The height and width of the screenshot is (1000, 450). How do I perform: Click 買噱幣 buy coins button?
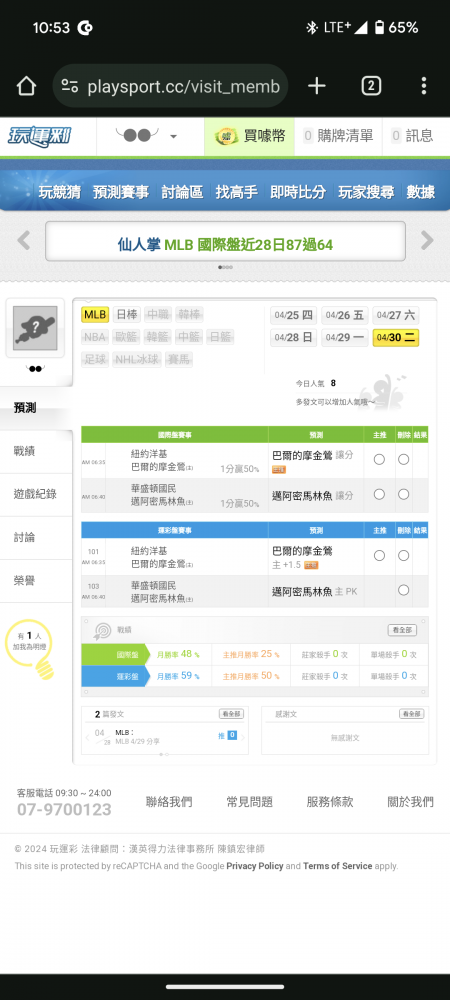point(249,136)
